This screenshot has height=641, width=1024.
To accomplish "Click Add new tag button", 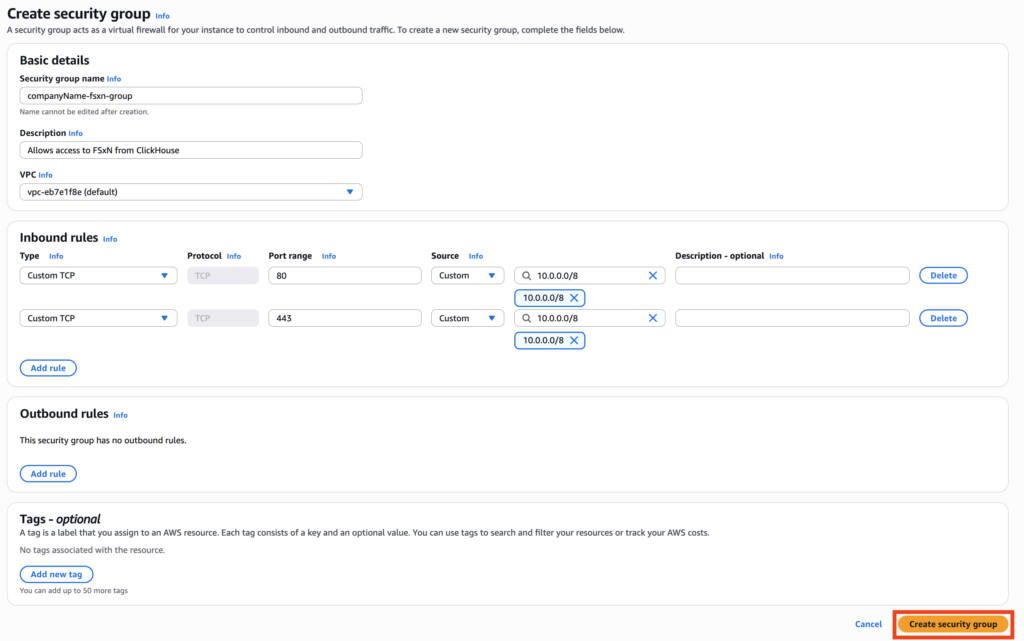I will click(x=56, y=574).
